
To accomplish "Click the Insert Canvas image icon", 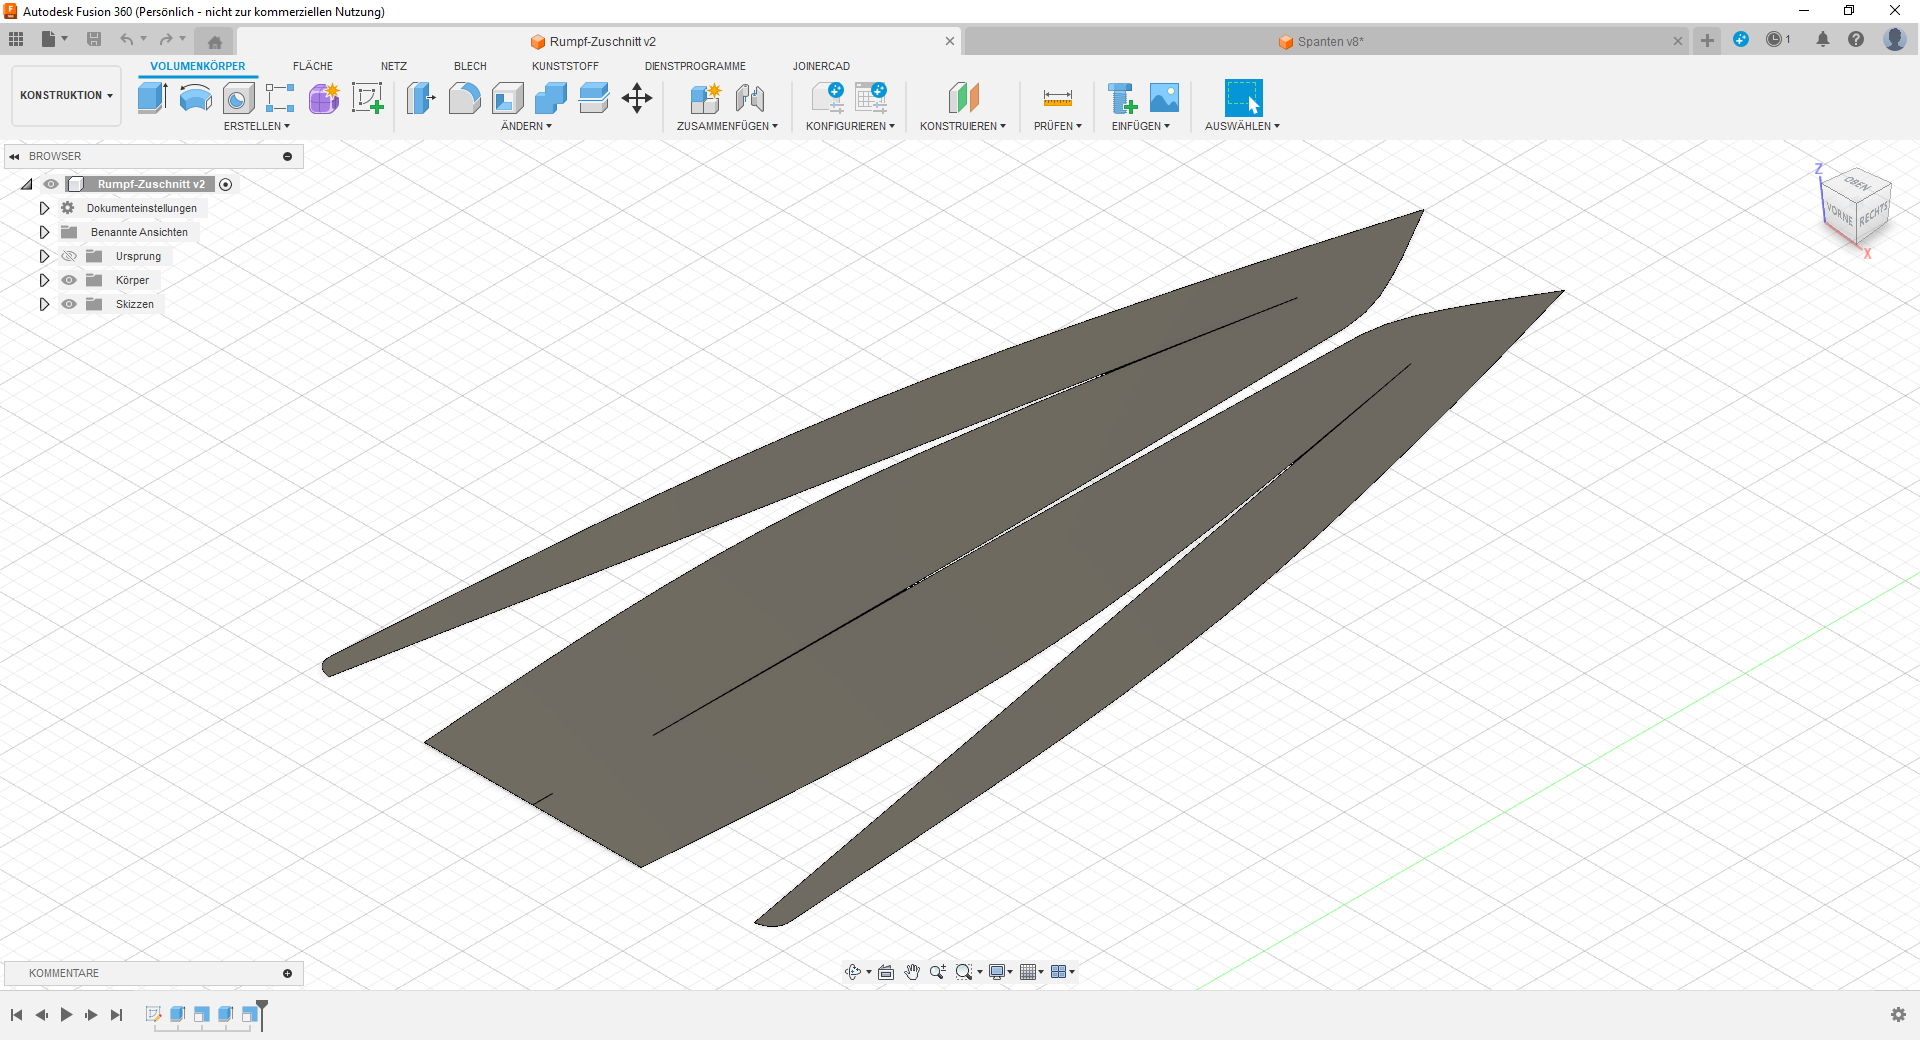I will coord(1164,98).
